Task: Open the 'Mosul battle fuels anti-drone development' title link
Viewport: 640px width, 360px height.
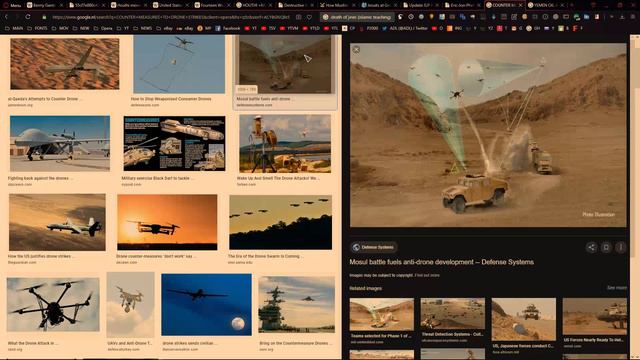Action: tap(441, 262)
